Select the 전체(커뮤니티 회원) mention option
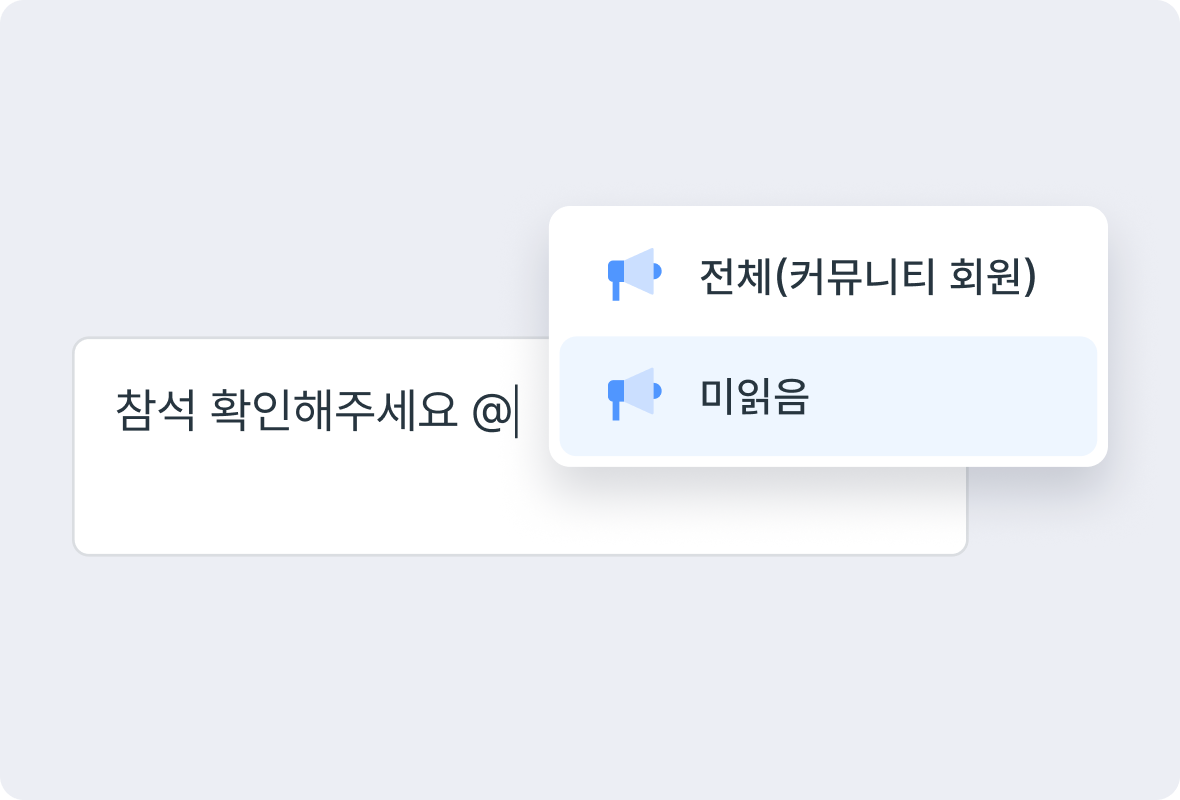Viewport: 1180px width, 800px height. (828, 275)
